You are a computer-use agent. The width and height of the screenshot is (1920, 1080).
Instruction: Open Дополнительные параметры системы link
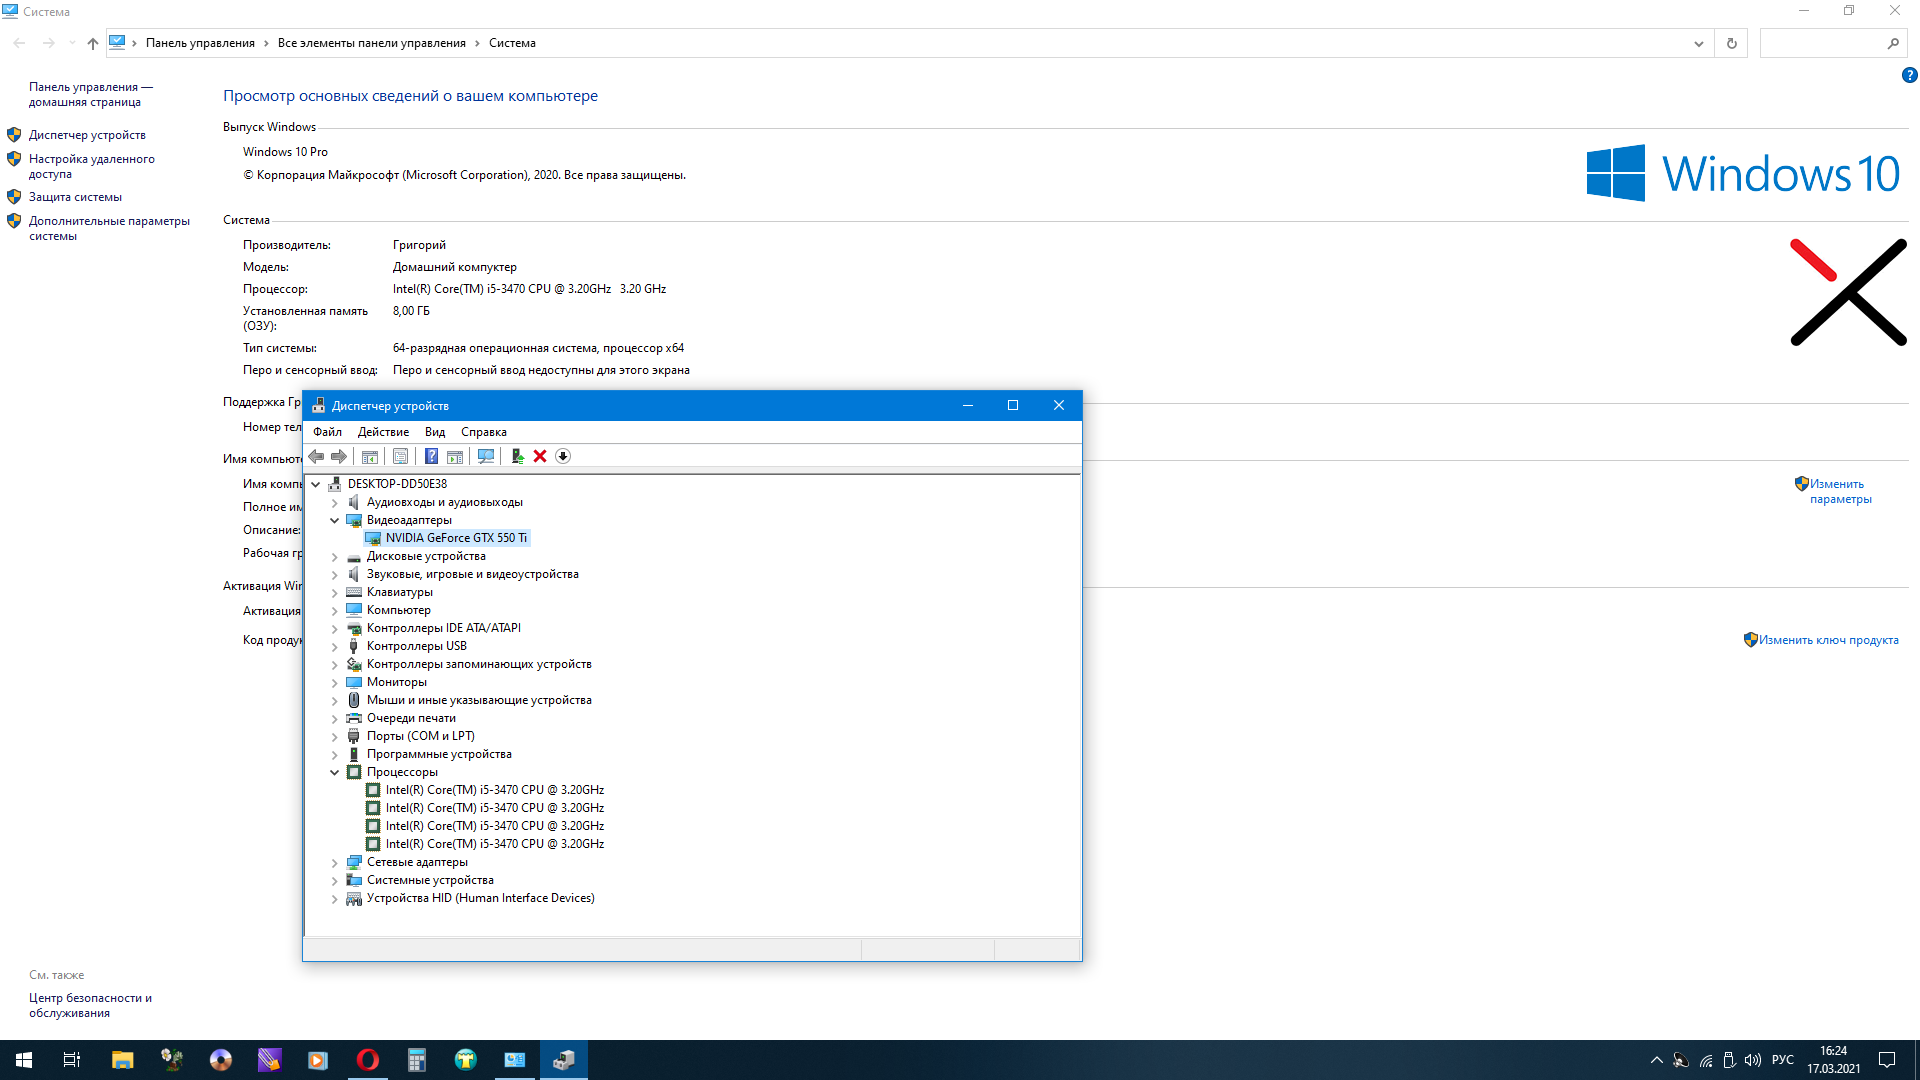point(109,228)
